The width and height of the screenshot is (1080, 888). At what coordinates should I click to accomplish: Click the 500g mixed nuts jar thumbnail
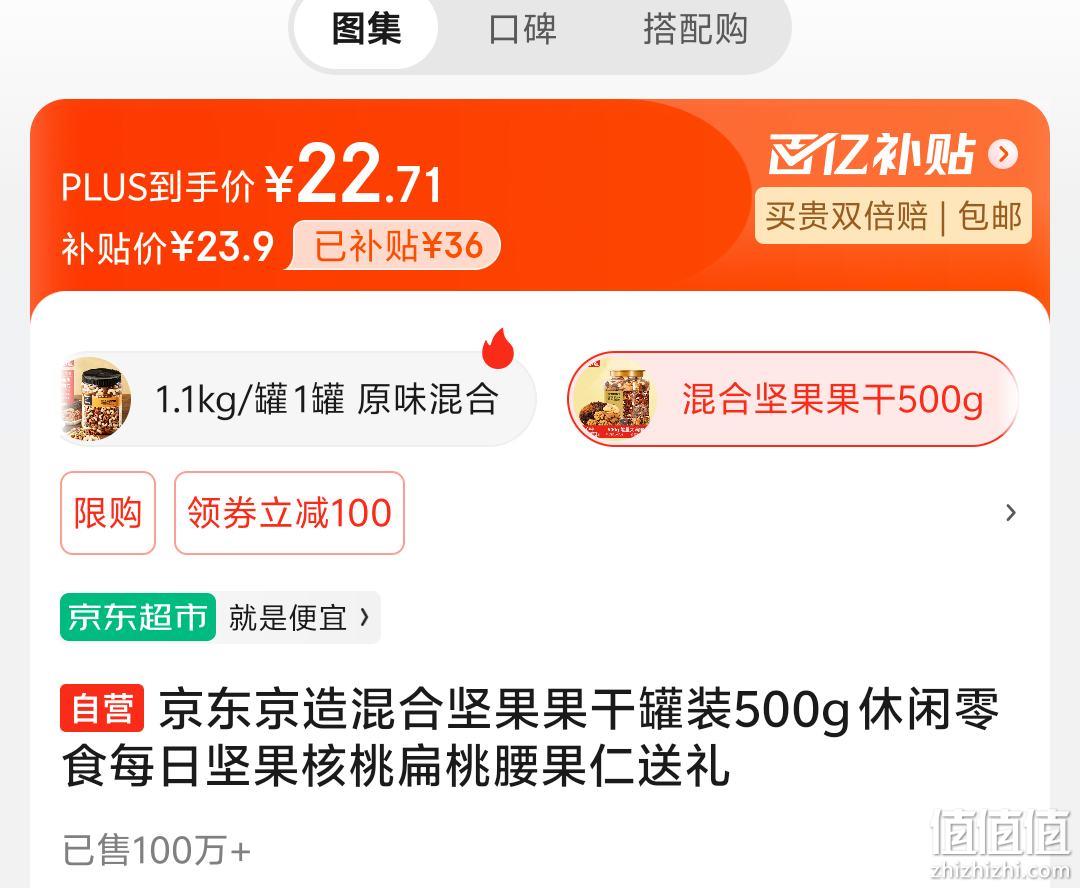613,399
